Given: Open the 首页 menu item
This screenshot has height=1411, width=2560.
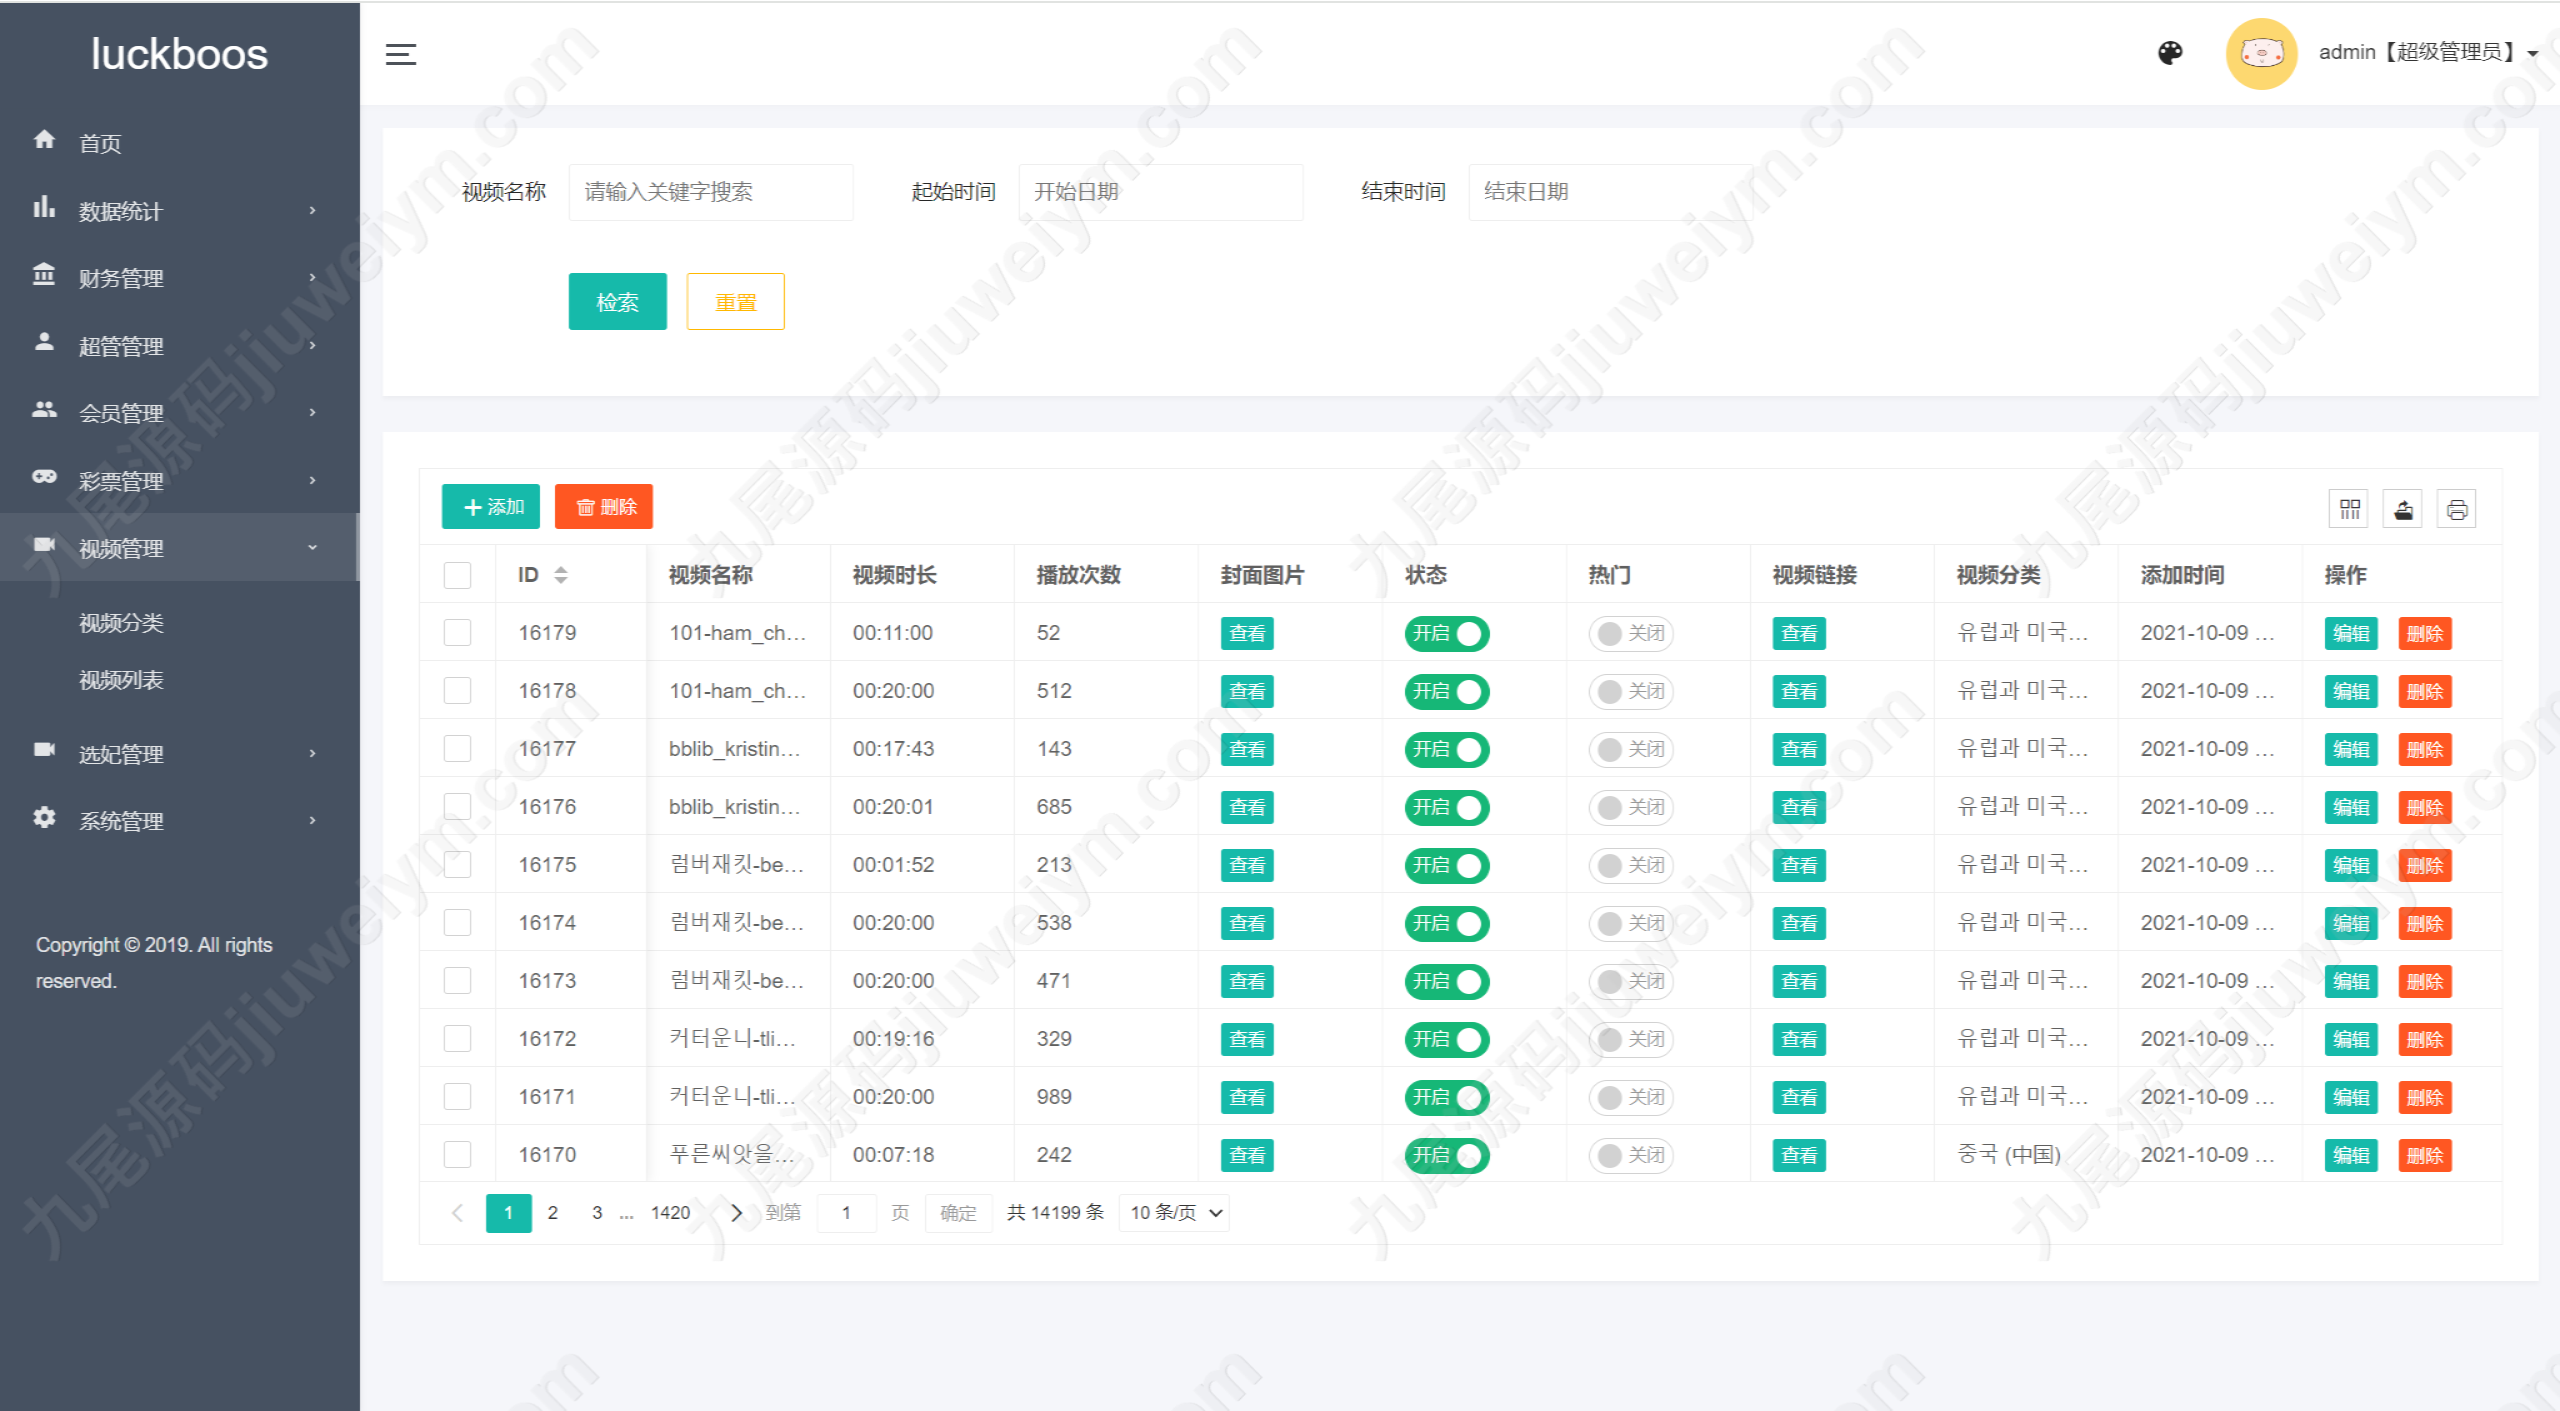Looking at the screenshot, I should point(180,142).
